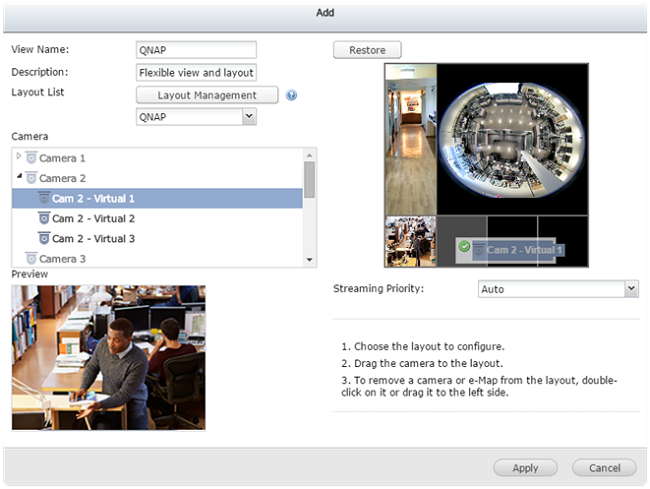Image resolution: width=650 pixels, height=489 pixels.
Task: Focus the View Name input field
Action: coord(196,50)
